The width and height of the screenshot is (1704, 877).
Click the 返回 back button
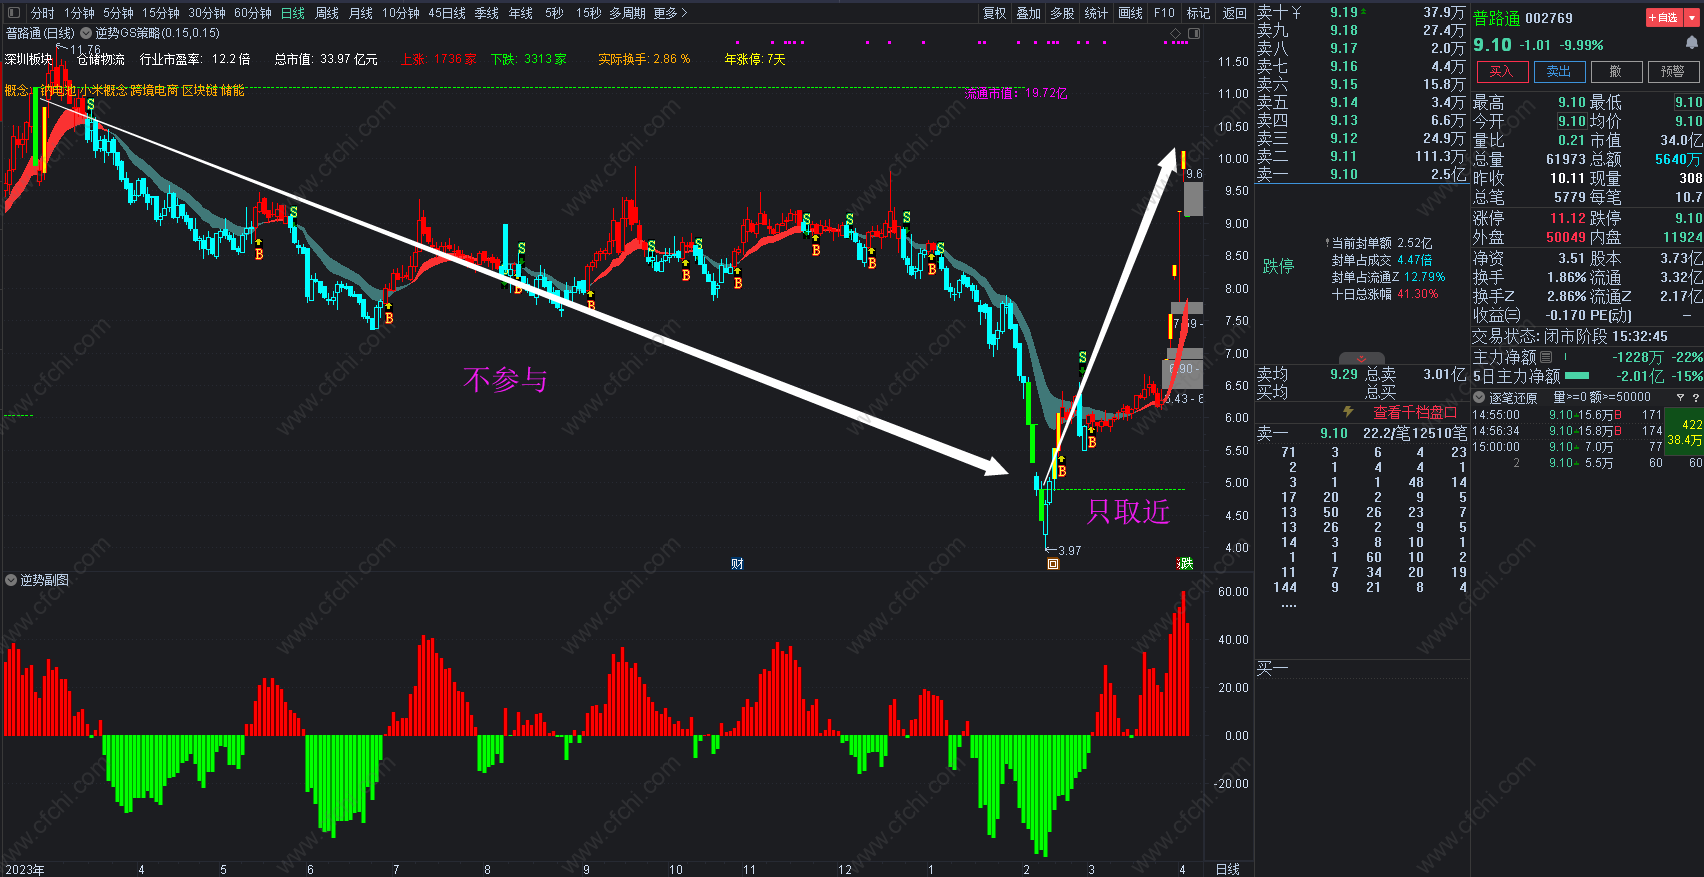pos(1236,13)
